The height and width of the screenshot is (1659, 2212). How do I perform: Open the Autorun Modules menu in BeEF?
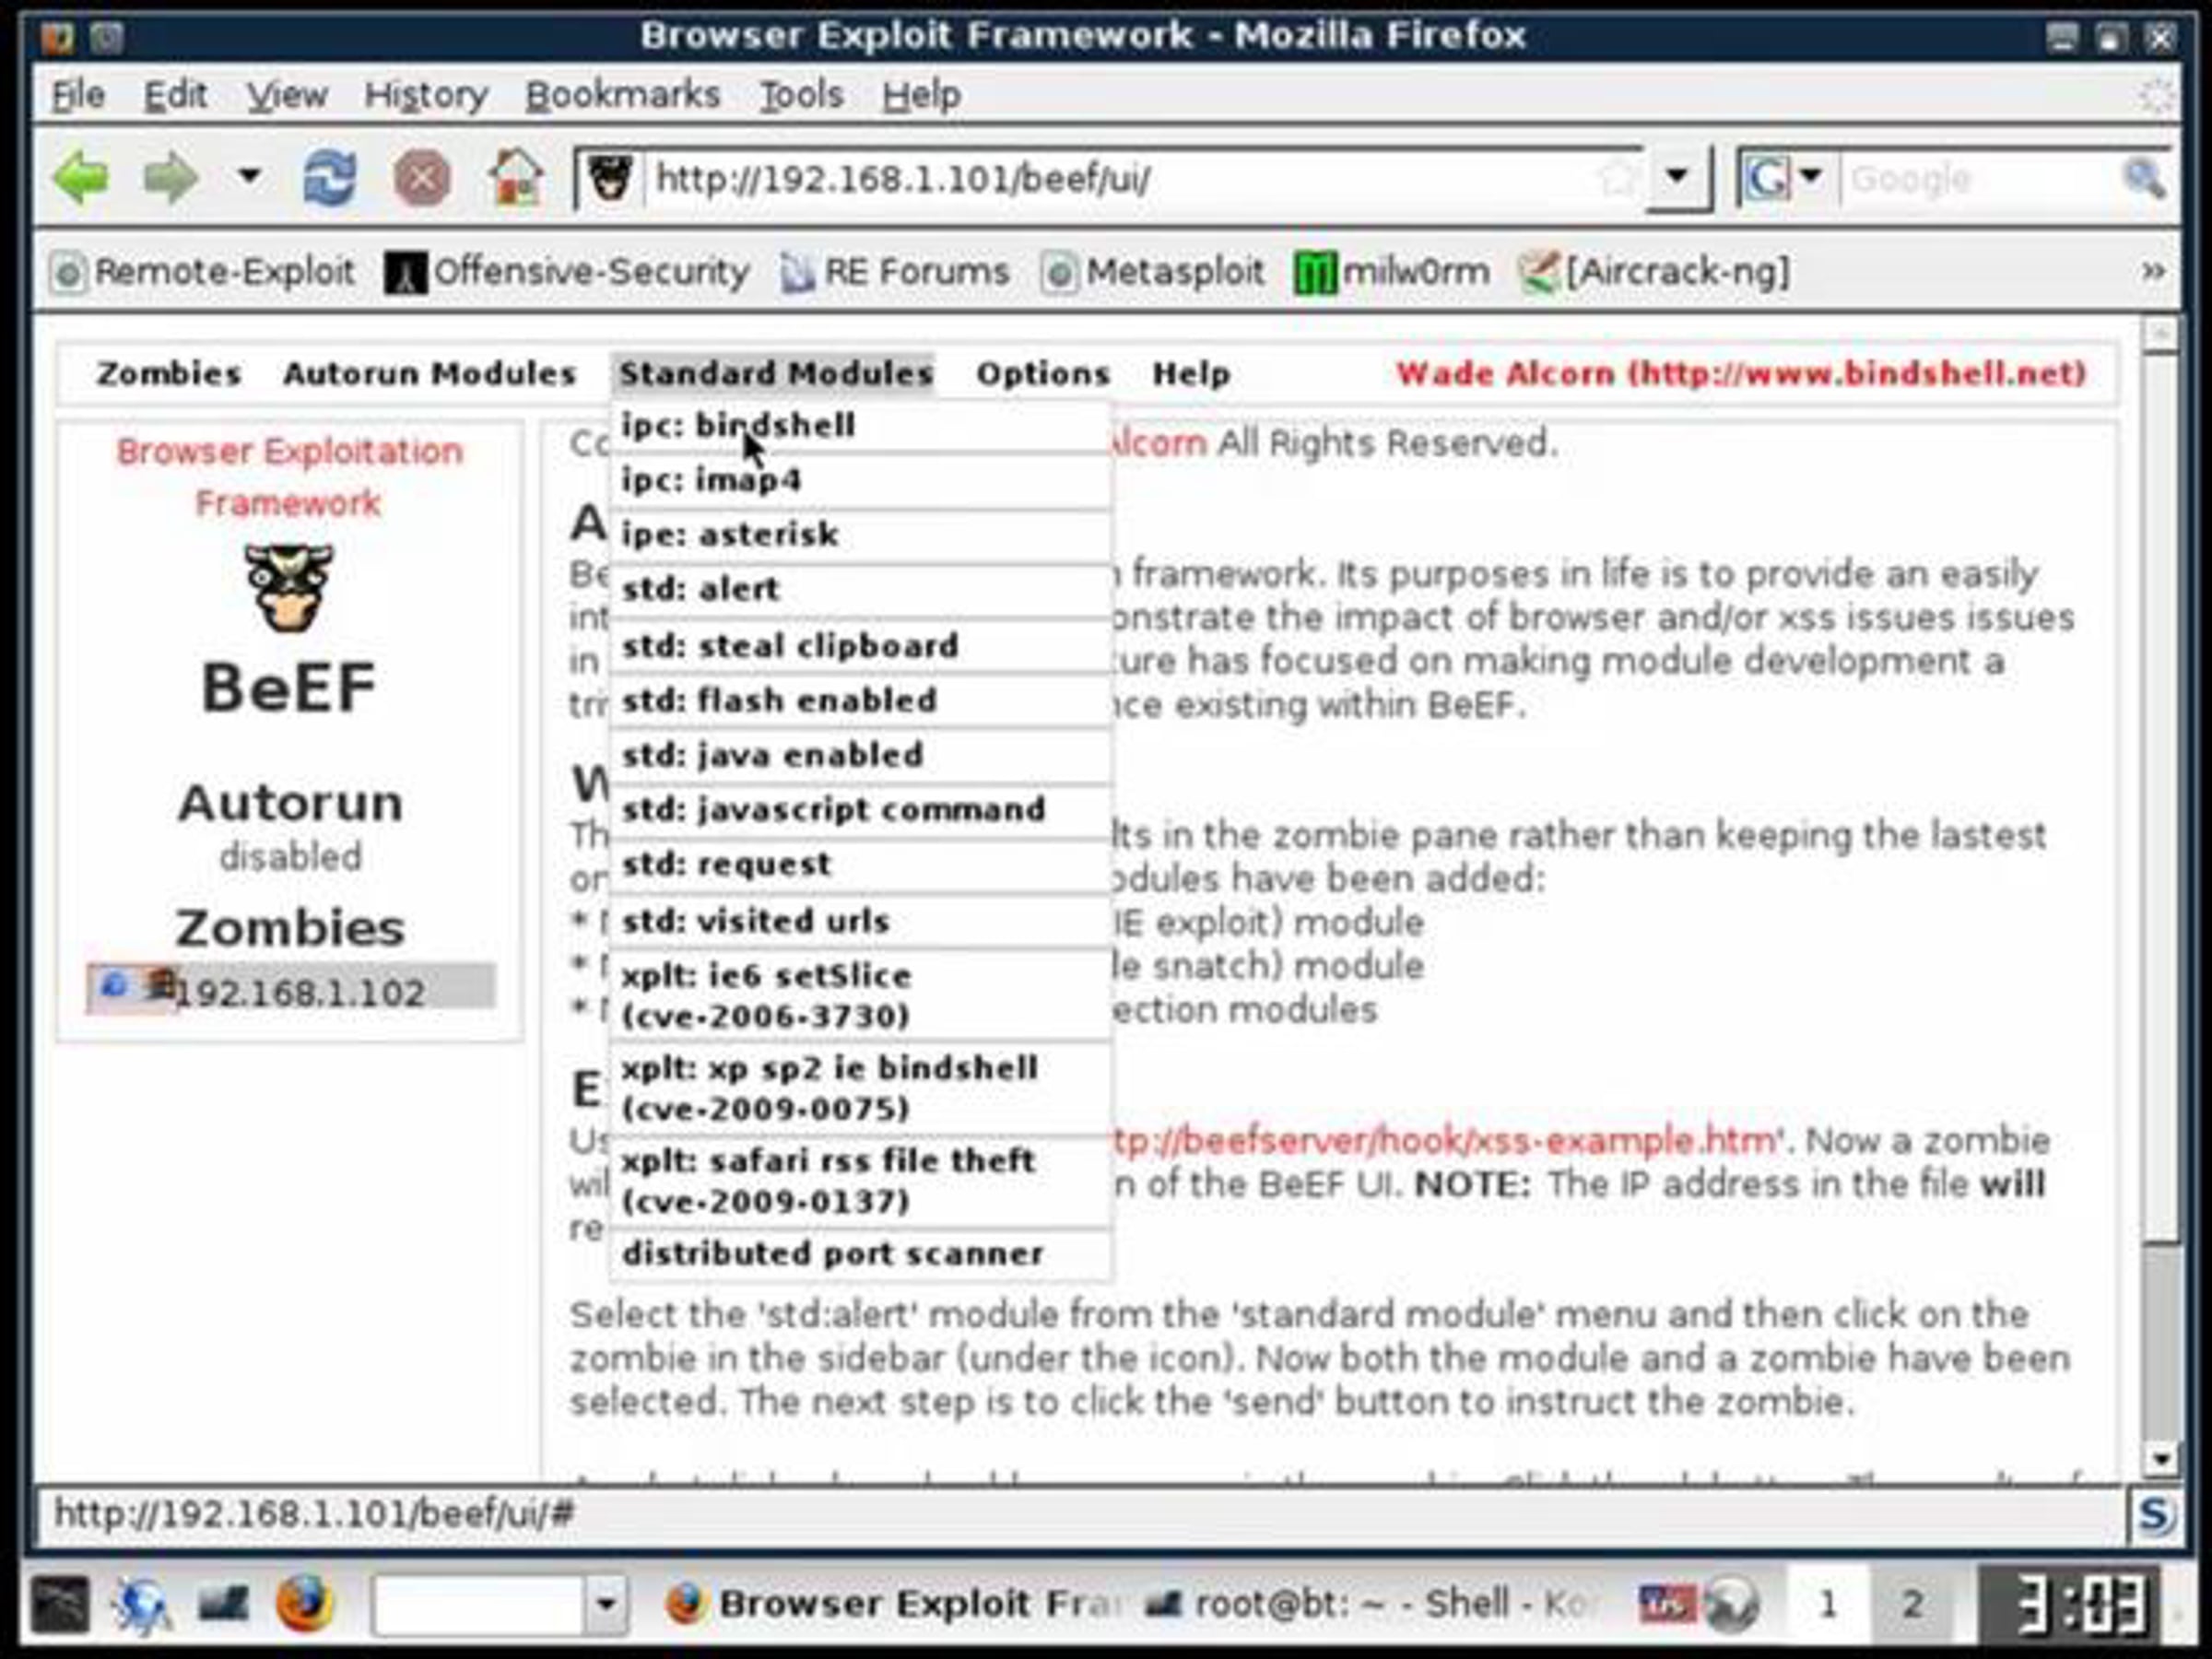(429, 373)
